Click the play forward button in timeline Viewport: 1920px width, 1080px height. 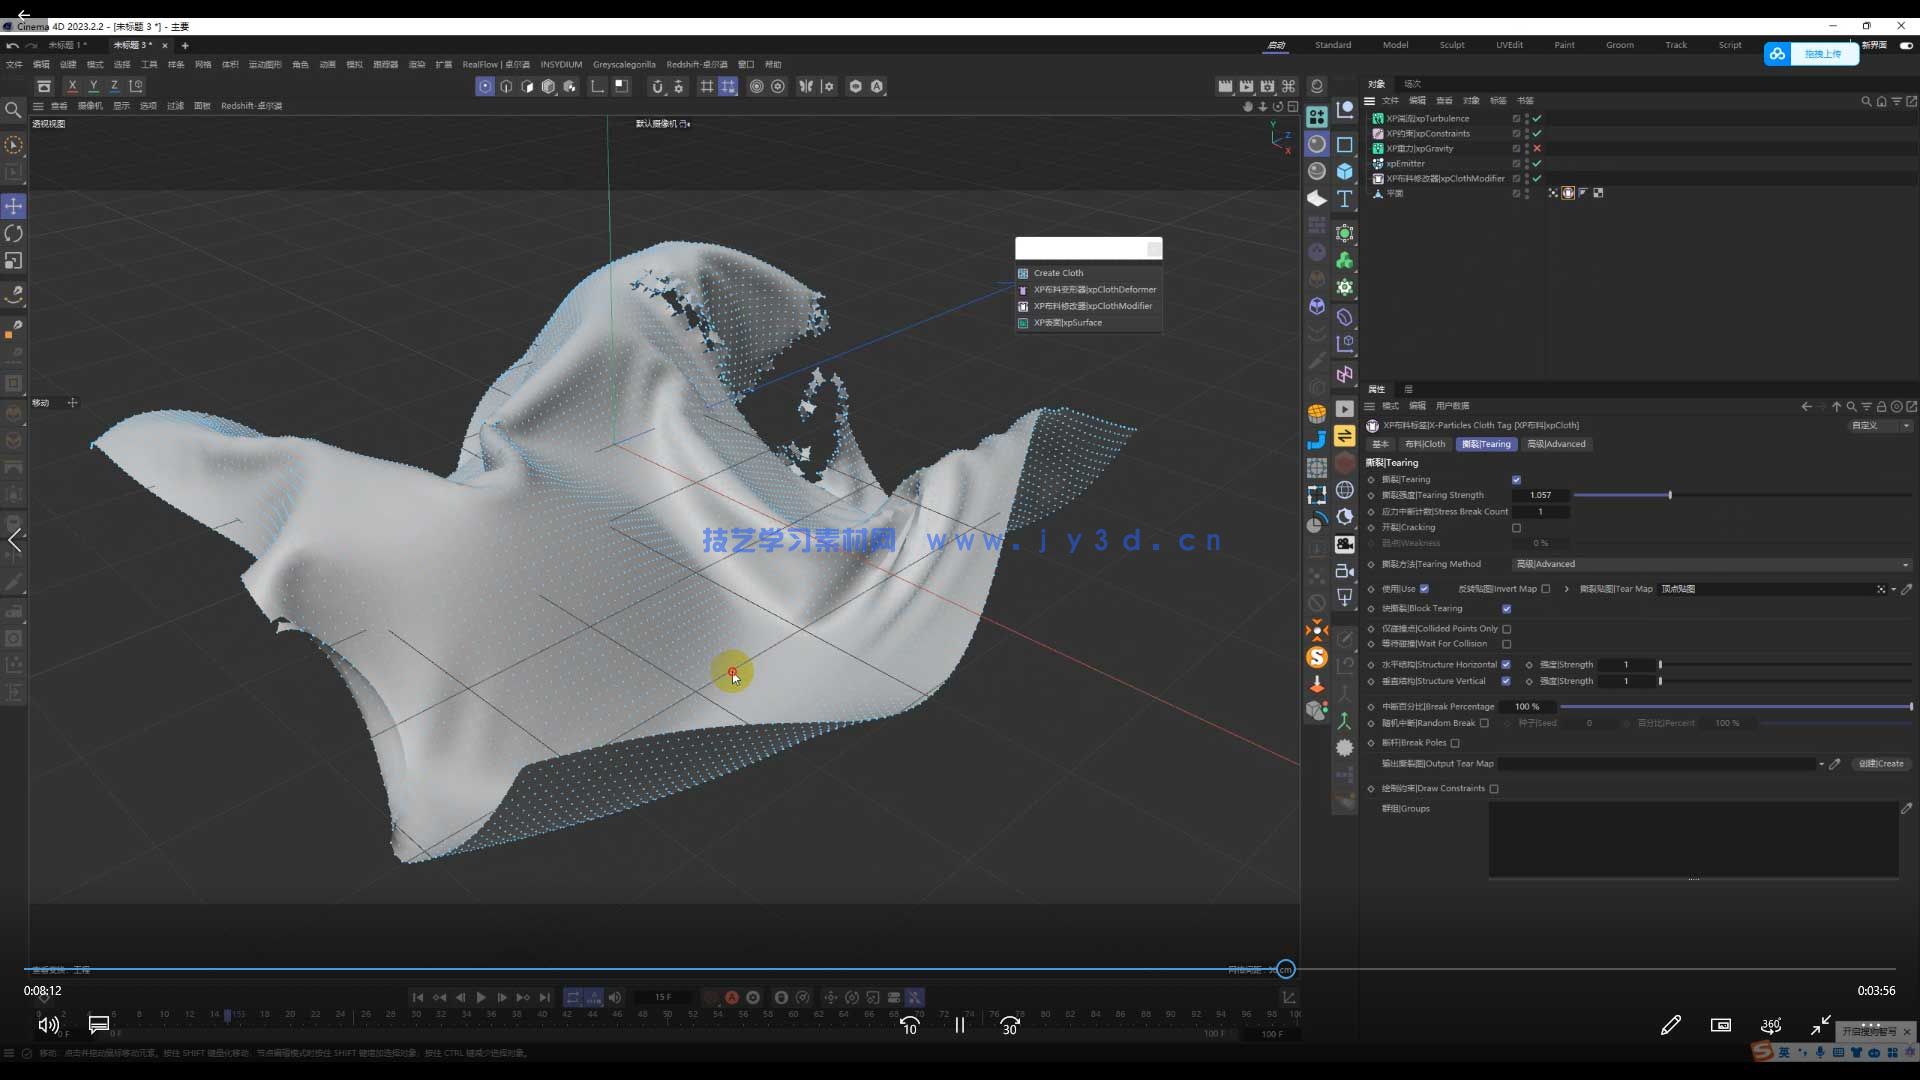481,997
